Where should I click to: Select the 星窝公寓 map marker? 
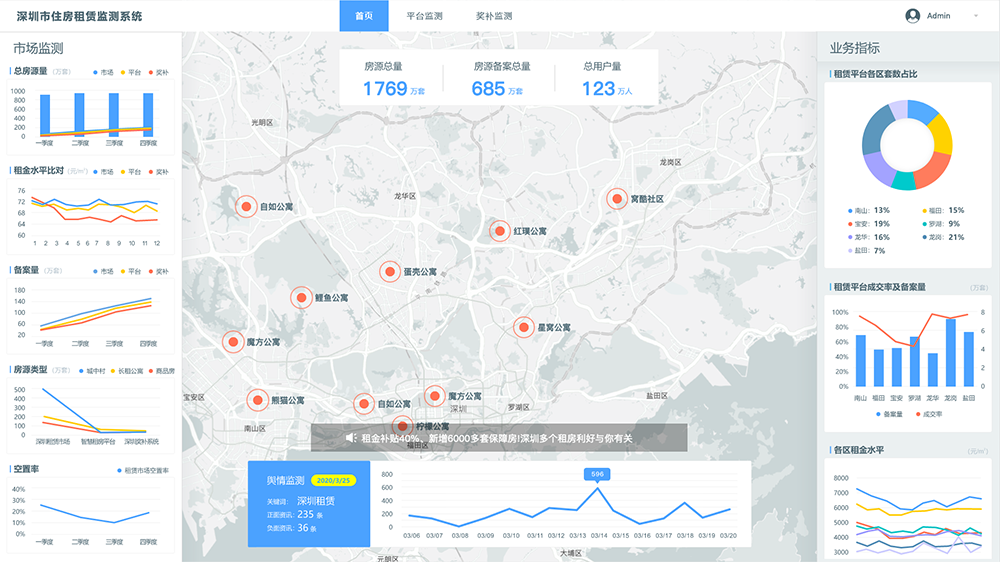(524, 327)
